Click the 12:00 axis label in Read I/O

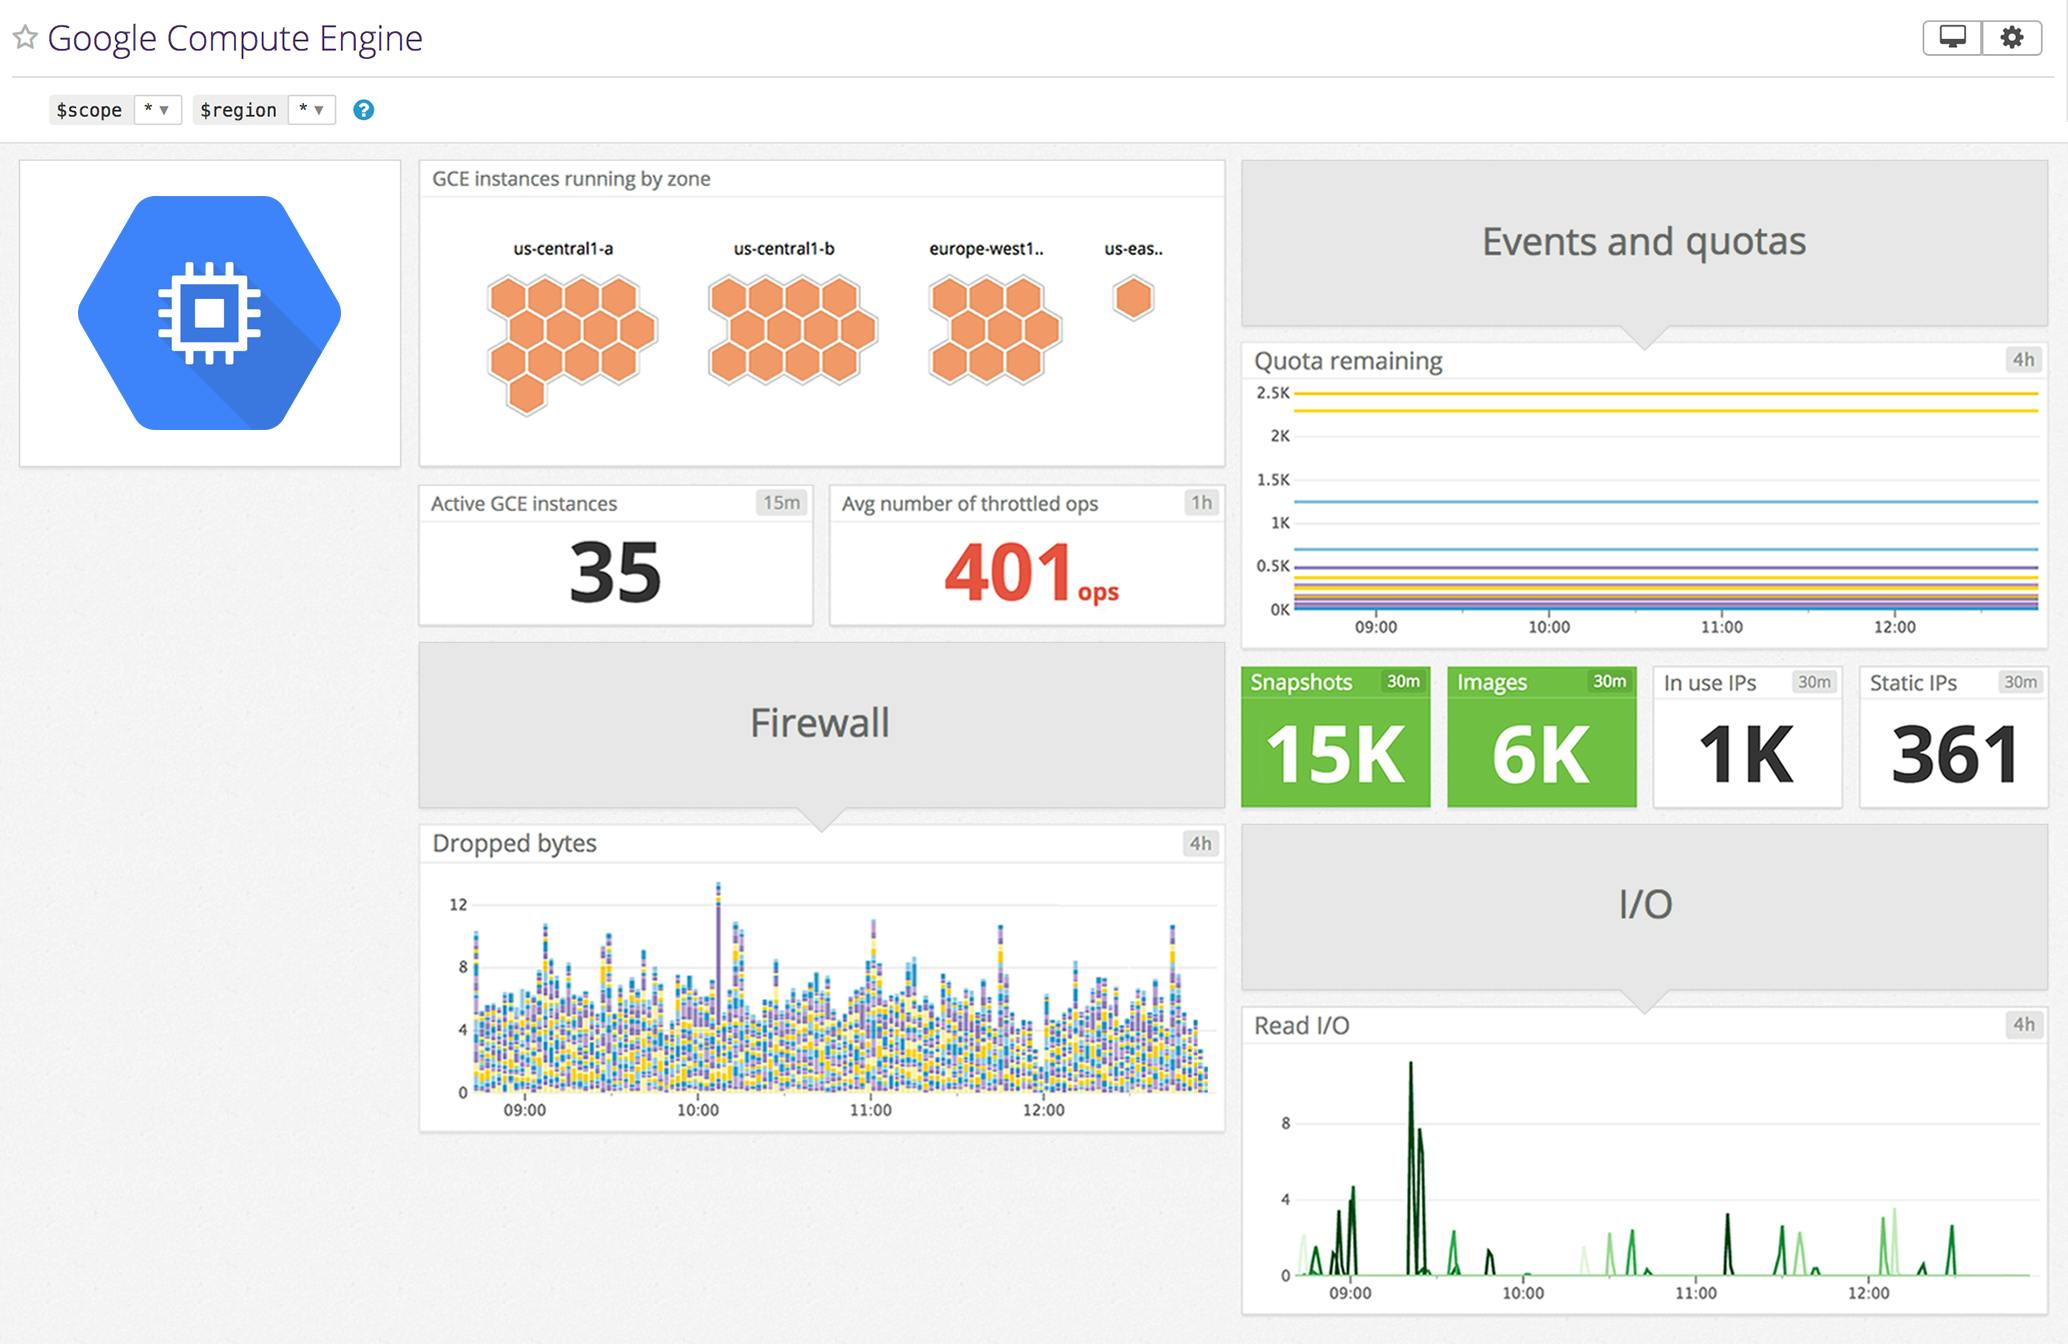1868,1293
